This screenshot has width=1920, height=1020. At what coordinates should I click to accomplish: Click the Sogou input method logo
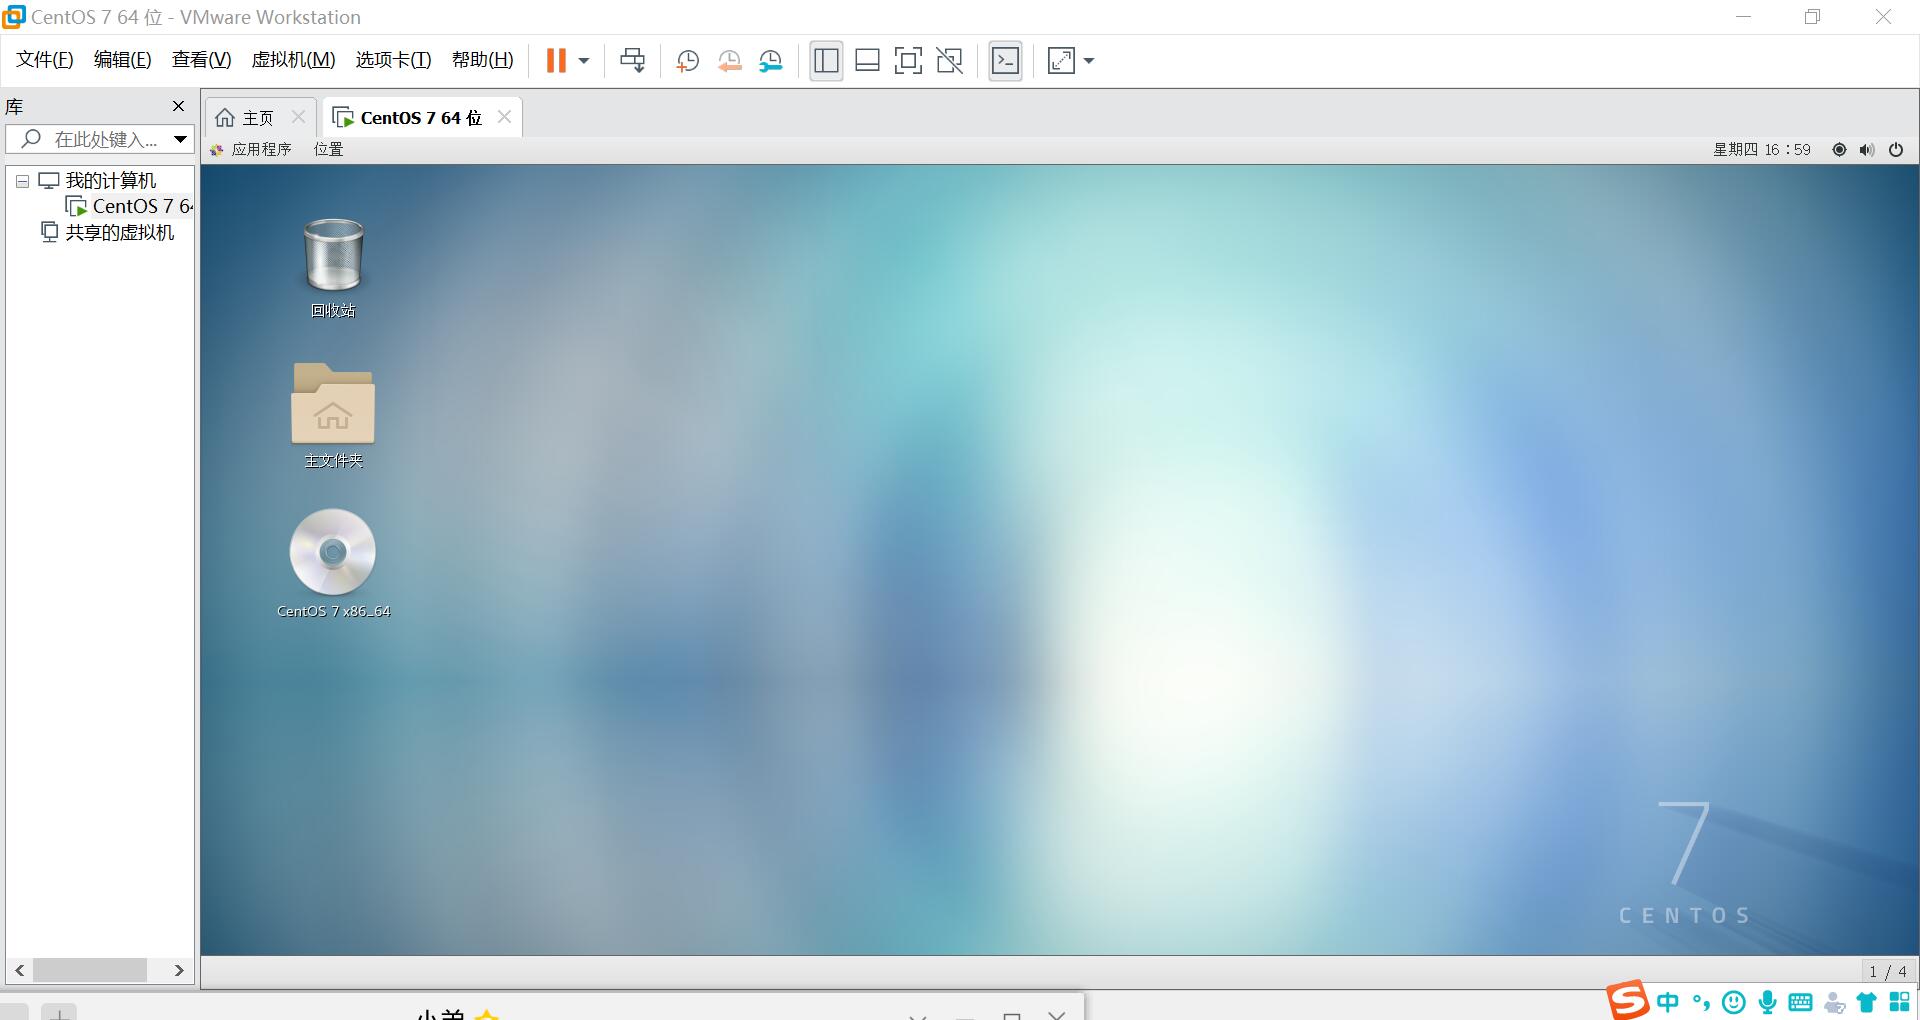pos(1628,1000)
